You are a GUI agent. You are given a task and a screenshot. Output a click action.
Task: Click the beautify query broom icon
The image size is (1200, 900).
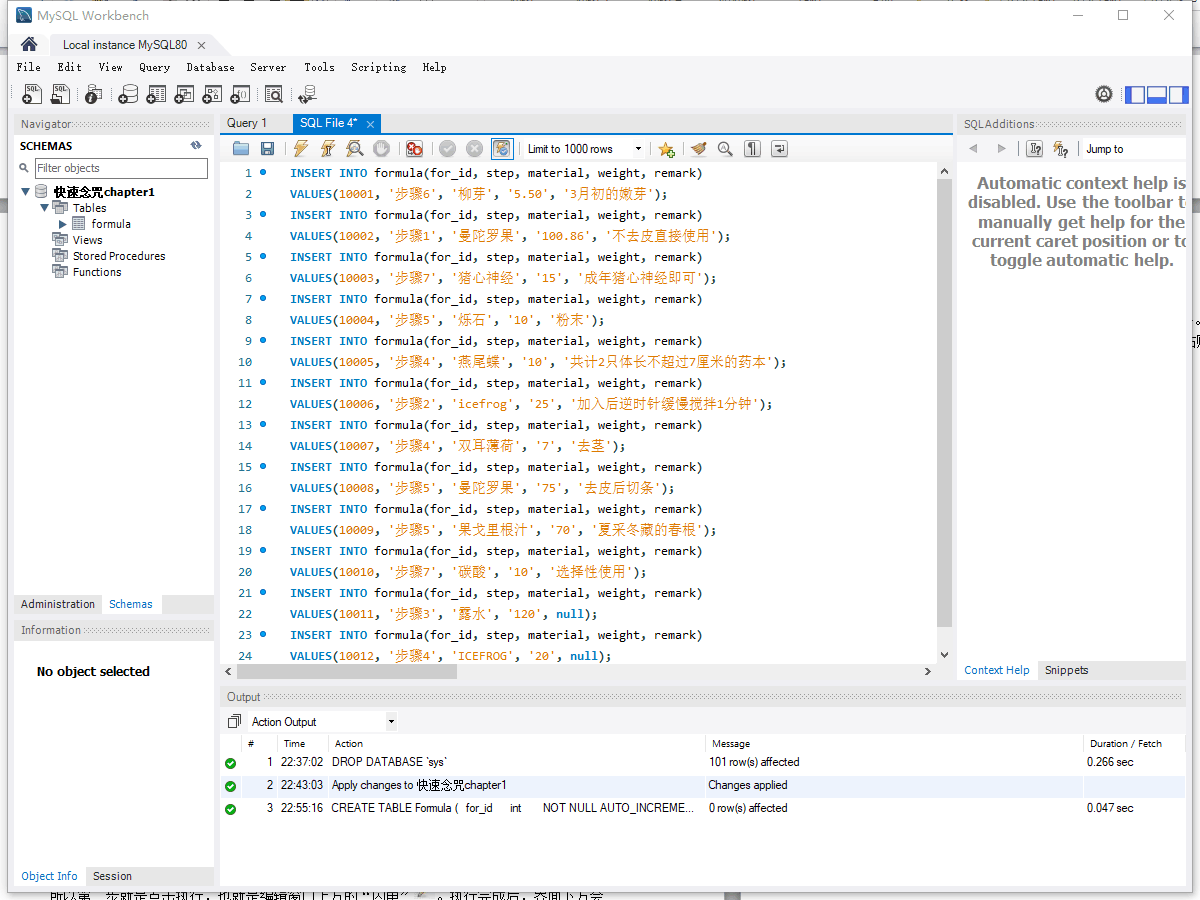698,149
